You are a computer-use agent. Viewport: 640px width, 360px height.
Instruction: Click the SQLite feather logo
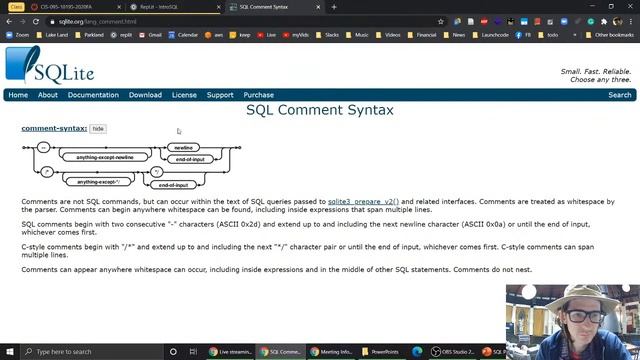(x=49, y=65)
